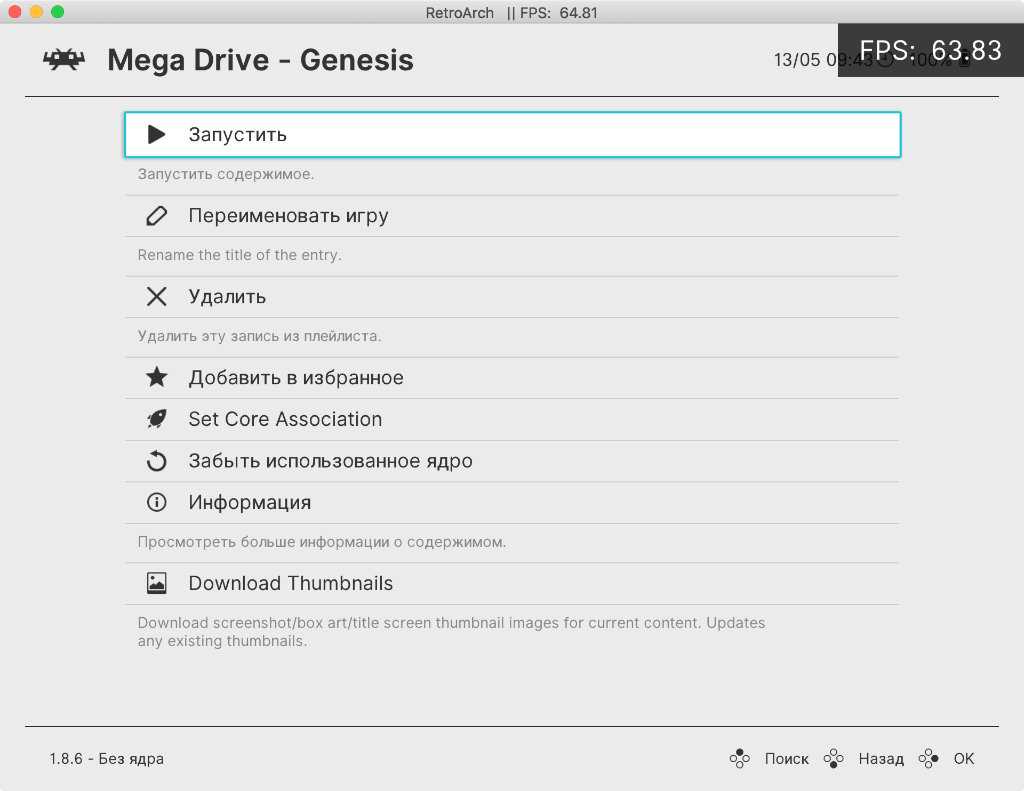Click the X icon next to Удалить
The width and height of the screenshot is (1024, 791).
[x=156, y=297]
